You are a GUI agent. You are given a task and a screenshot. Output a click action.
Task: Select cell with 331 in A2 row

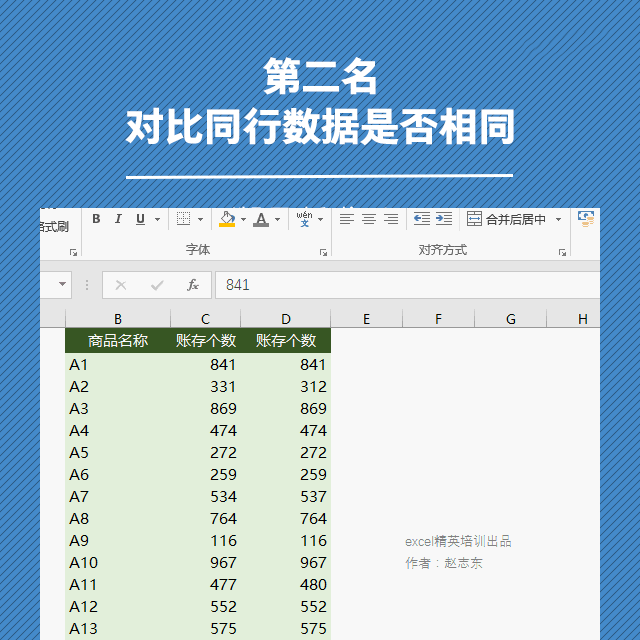click(205, 387)
